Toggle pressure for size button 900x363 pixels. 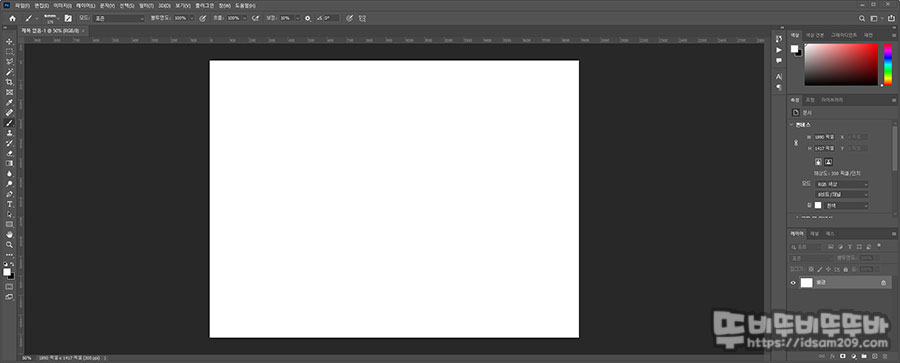pos(349,18)
